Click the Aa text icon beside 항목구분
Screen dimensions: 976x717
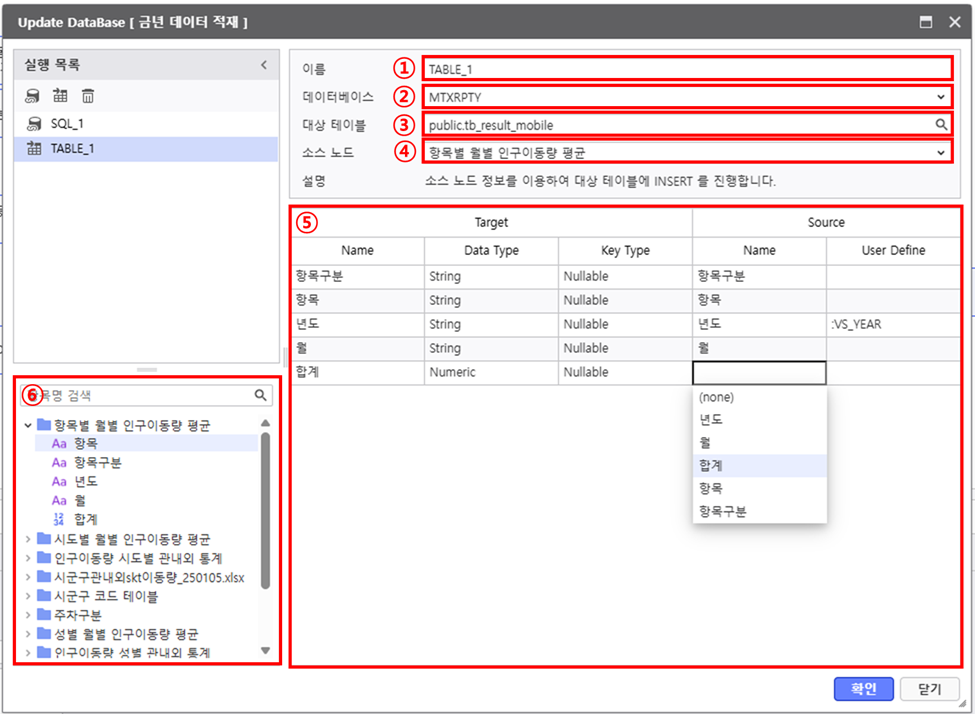(x=59, y=462)
